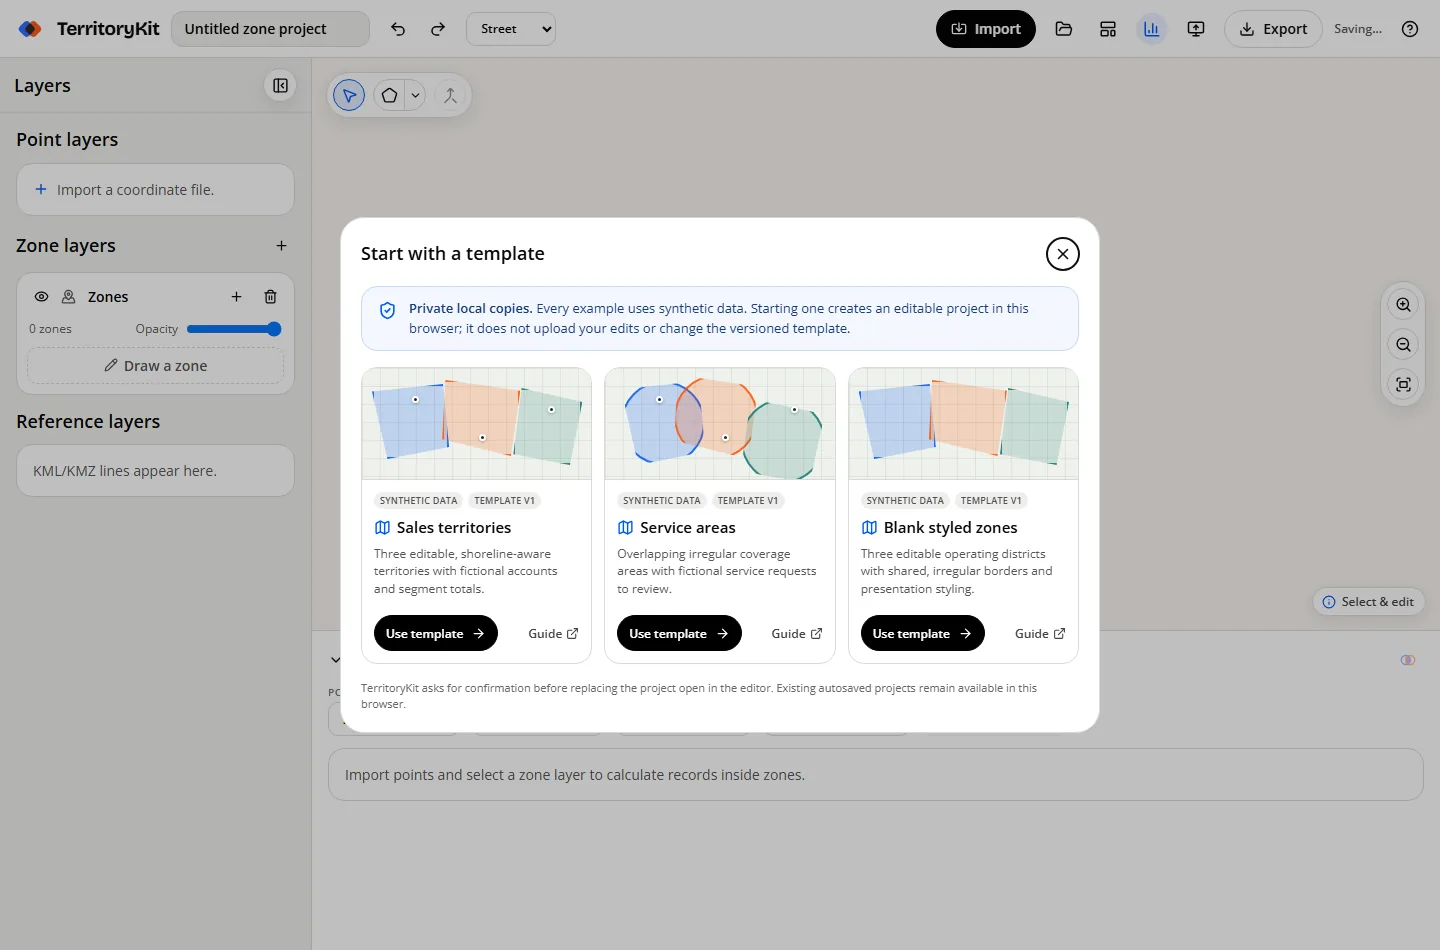Collapse the Layers sidebar panel
Image resolution: width=1440 pixels, height=950 pixels.
280,86
